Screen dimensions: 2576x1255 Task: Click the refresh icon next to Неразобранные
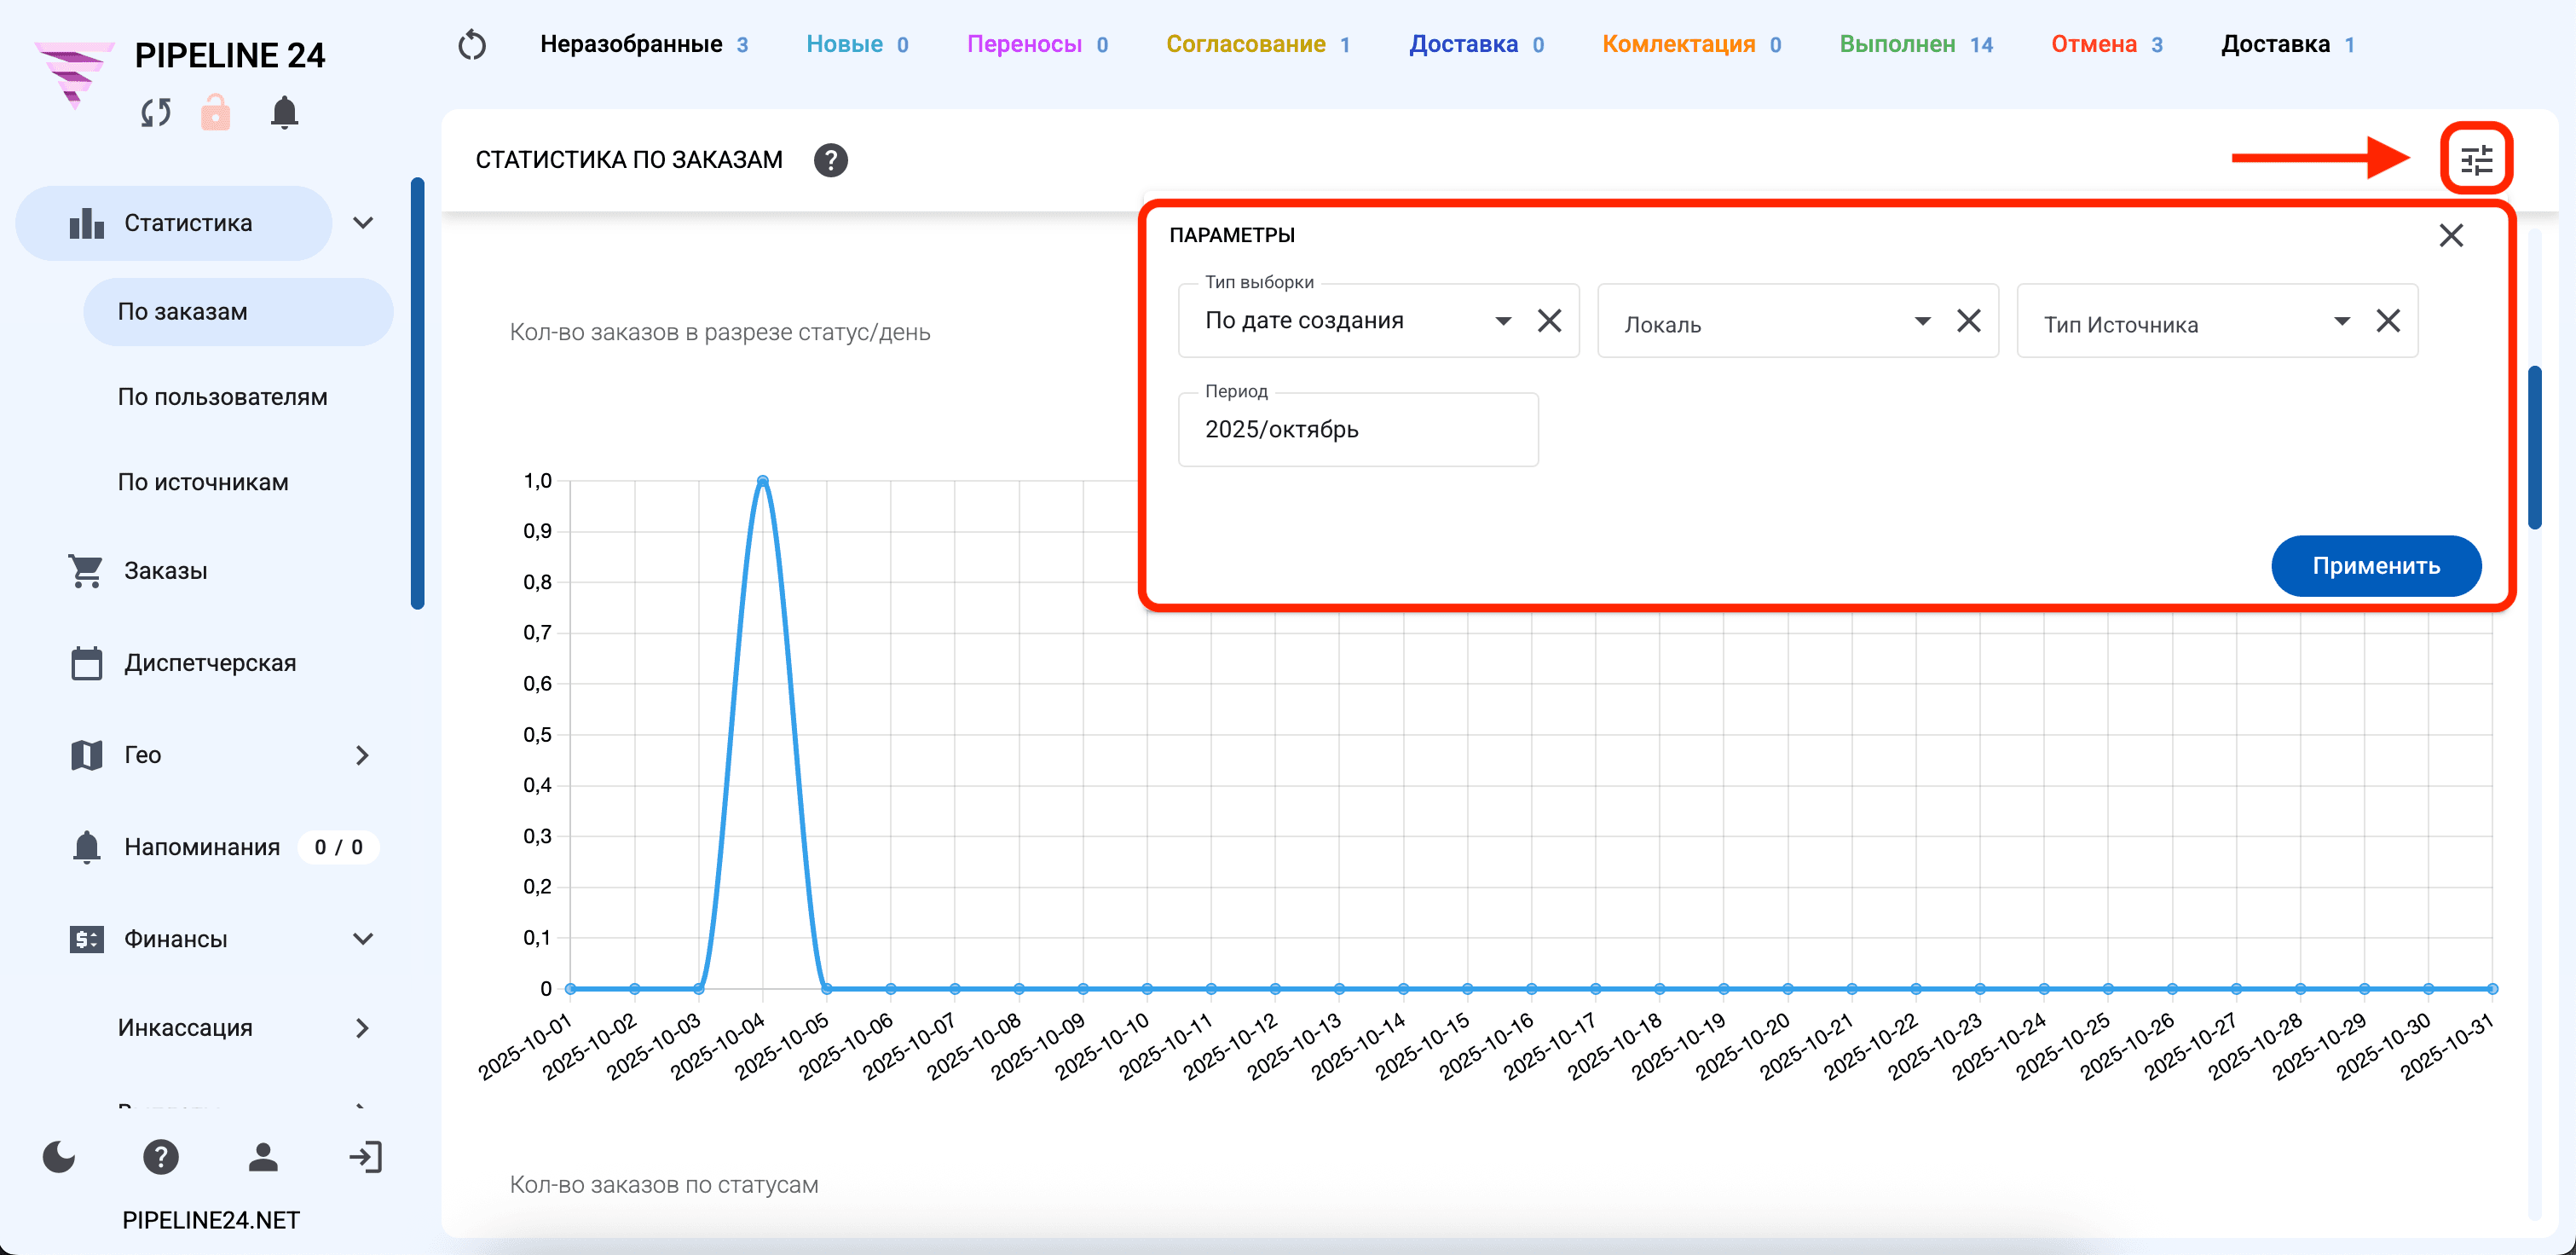point(472,45)
